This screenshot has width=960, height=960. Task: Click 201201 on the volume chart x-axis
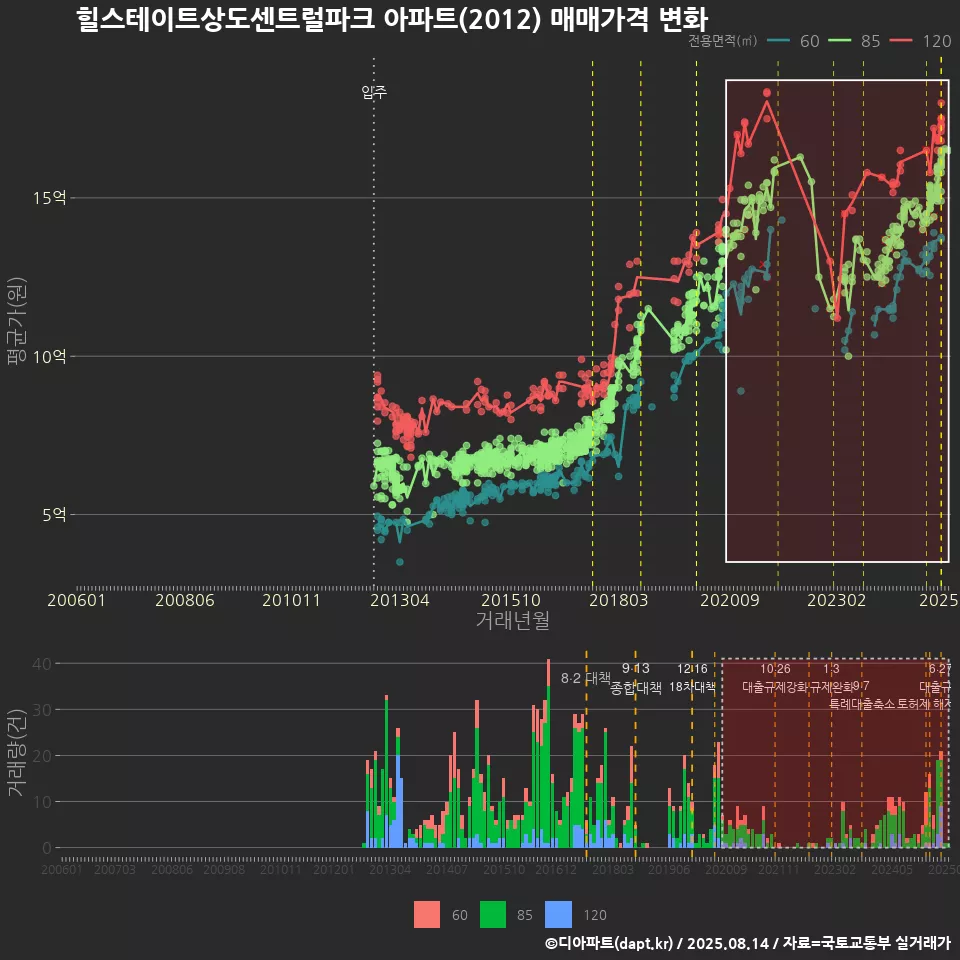point(334,869)
